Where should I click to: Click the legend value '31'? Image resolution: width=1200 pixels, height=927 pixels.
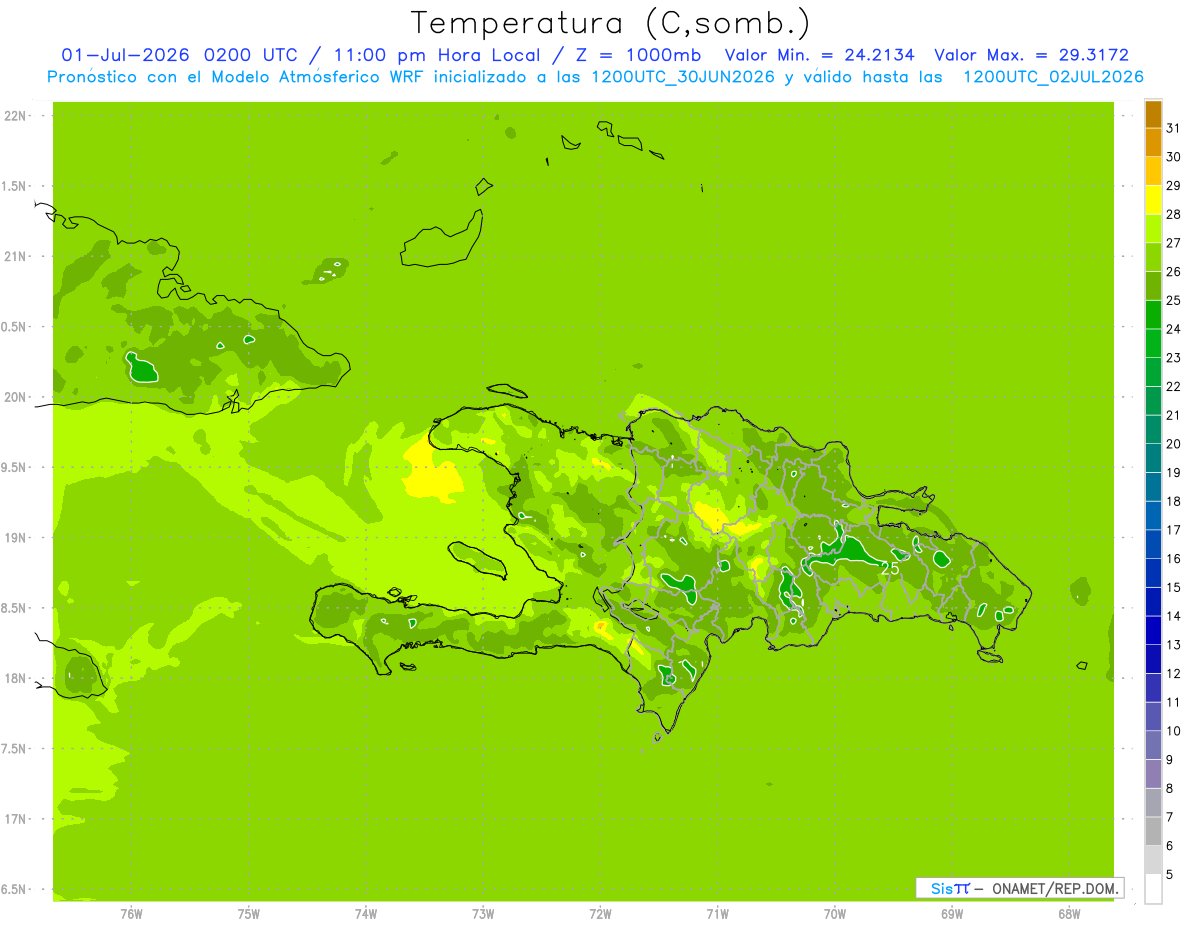point(1173,128)
